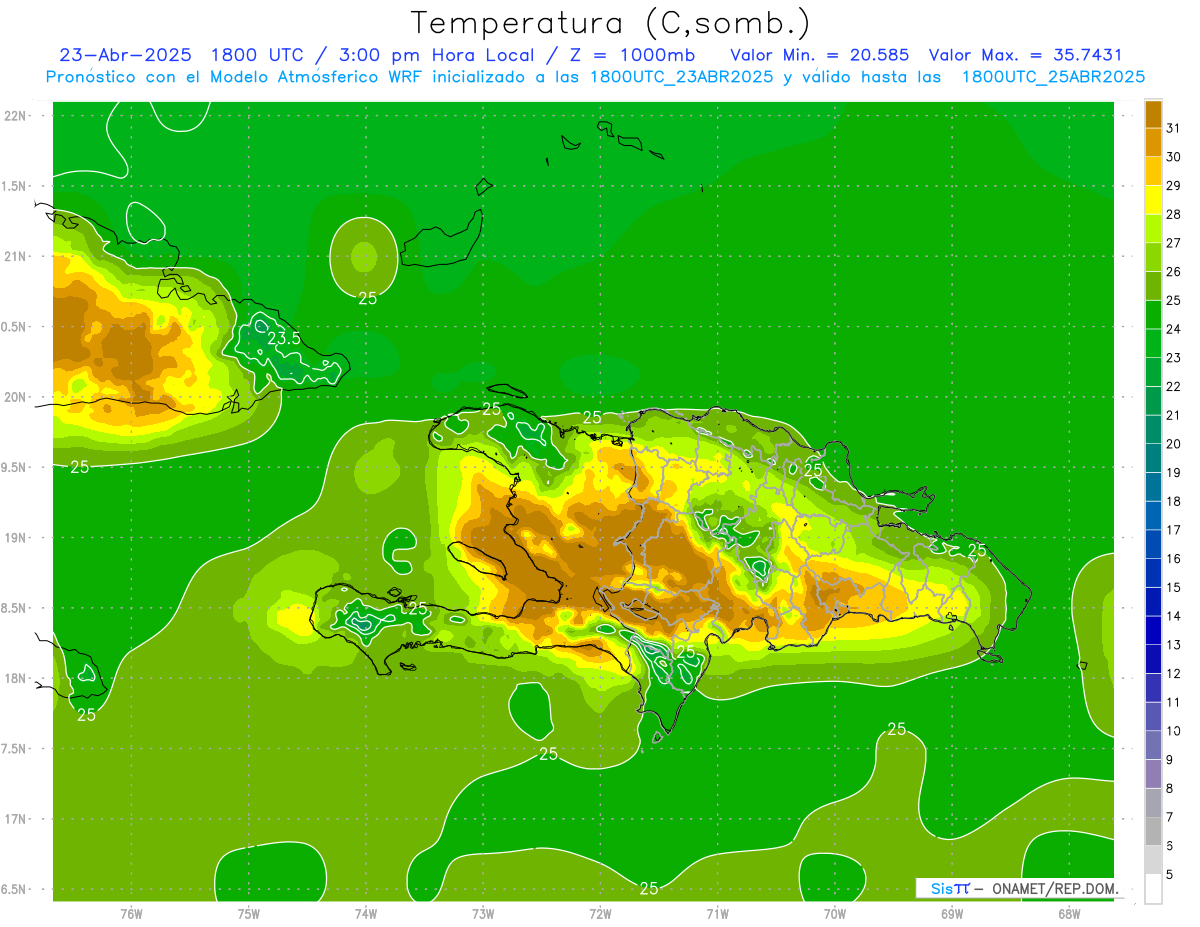
Task: Click the white swatch below 5 in legend
Action: click(1153, 889)
